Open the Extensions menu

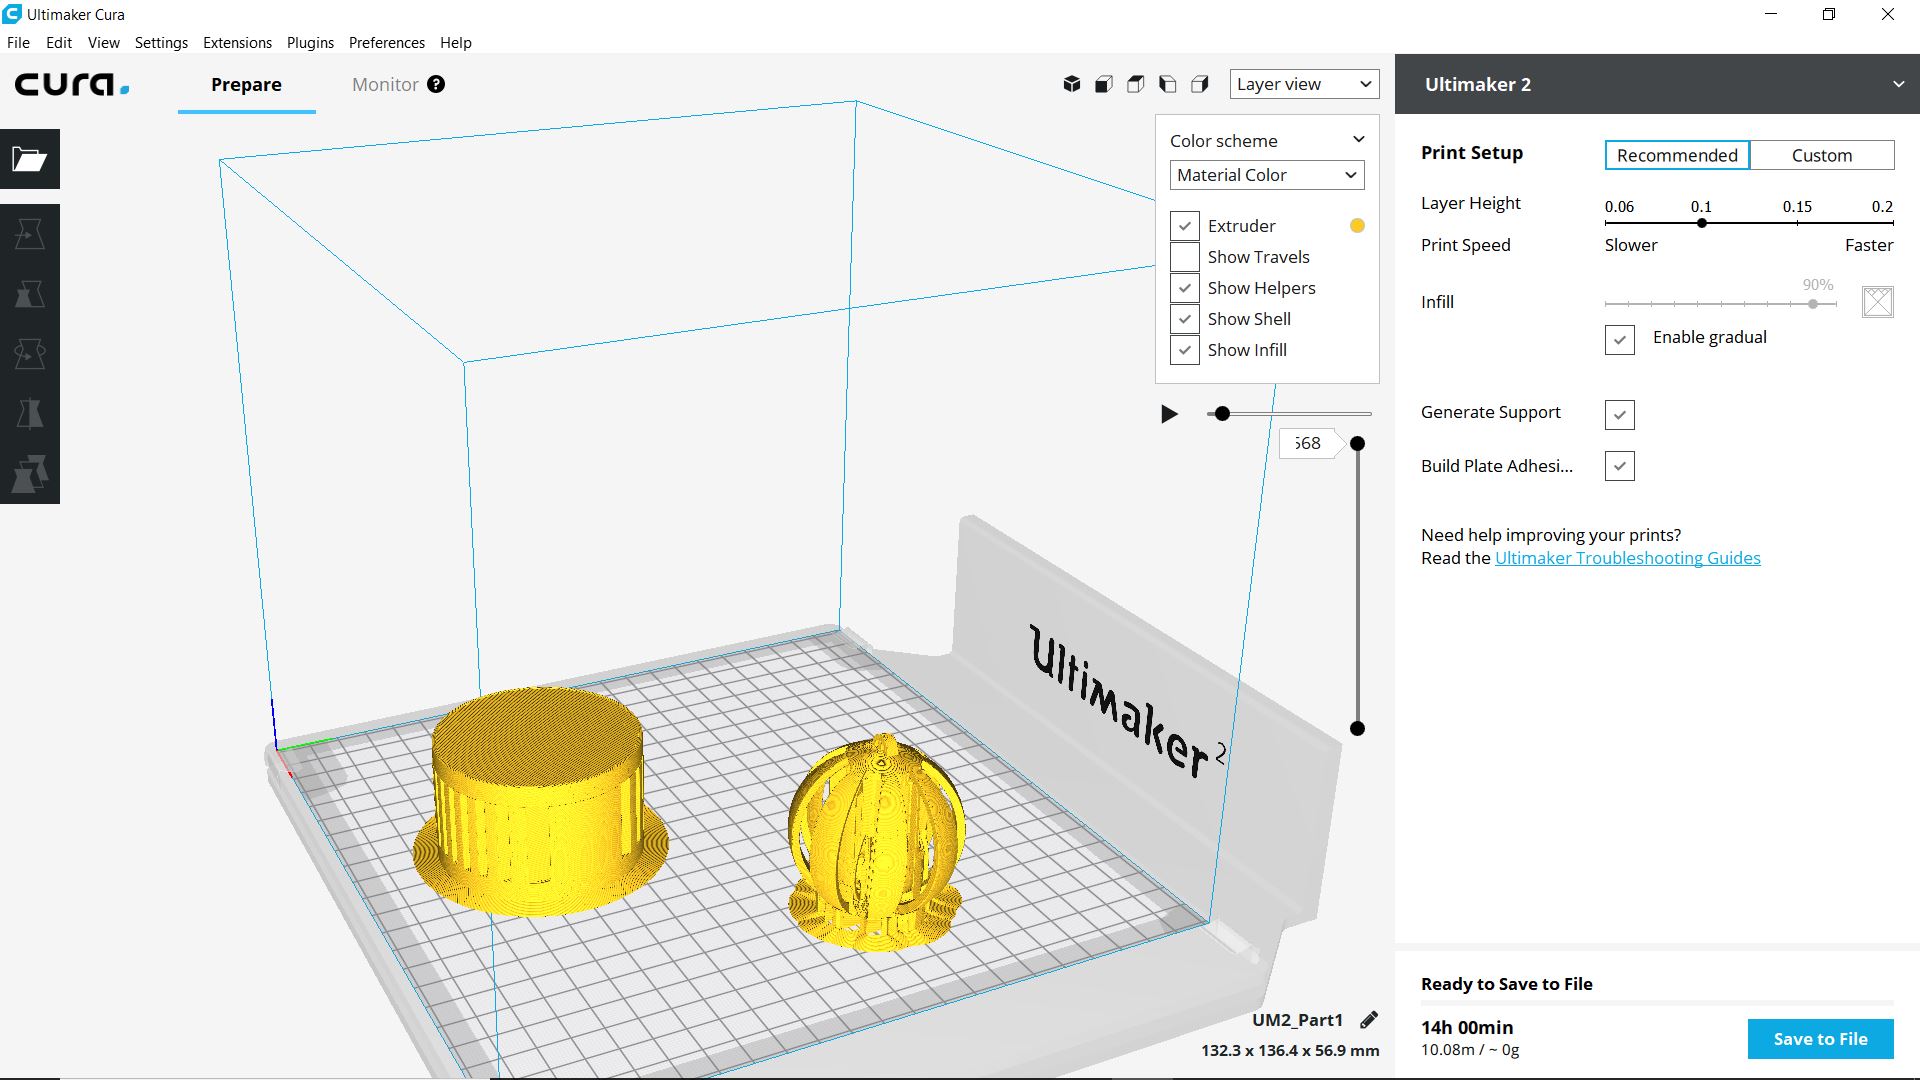pos(237,43)
